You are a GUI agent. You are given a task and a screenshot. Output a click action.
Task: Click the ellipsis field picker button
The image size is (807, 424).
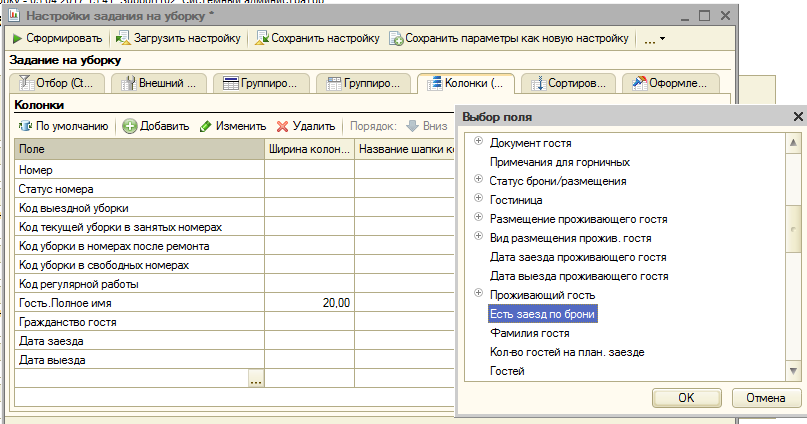[256, 379]
